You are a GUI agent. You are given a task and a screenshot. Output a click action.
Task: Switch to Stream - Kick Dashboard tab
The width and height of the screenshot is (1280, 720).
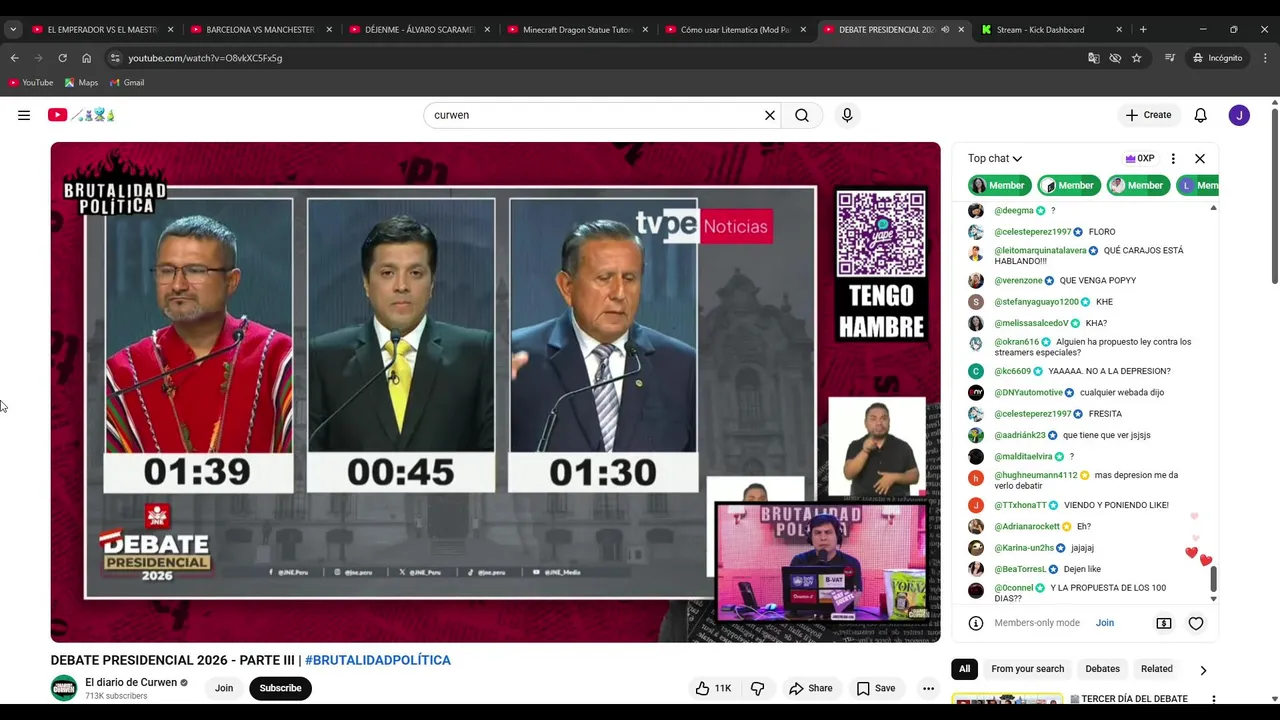click(x=1052, y=30)
